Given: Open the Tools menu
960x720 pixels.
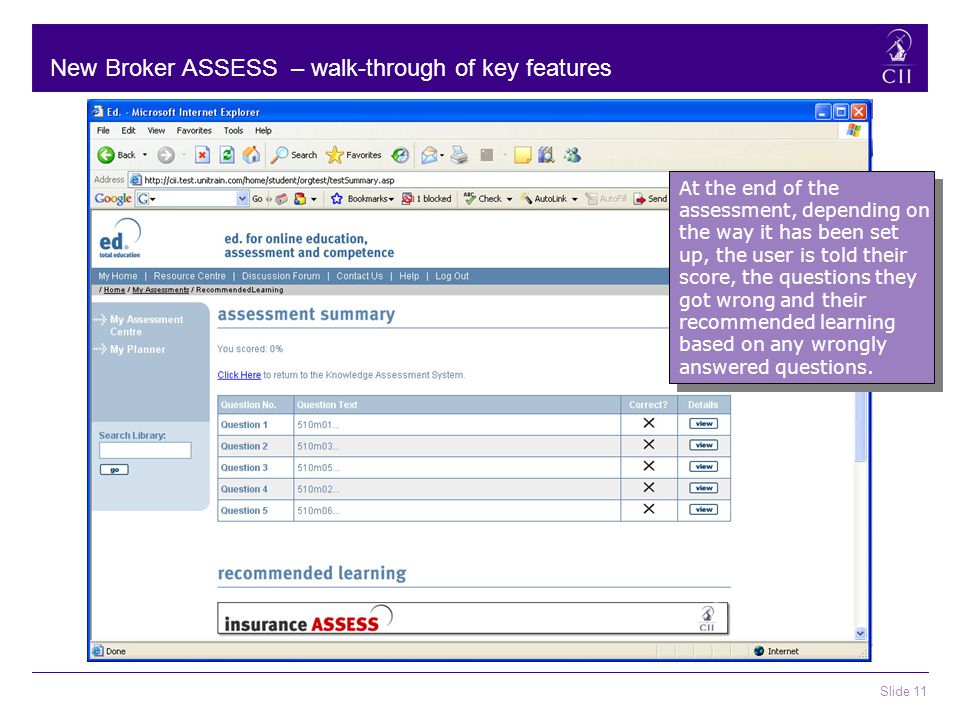Looking at the screenshot, I should point(233,130).
